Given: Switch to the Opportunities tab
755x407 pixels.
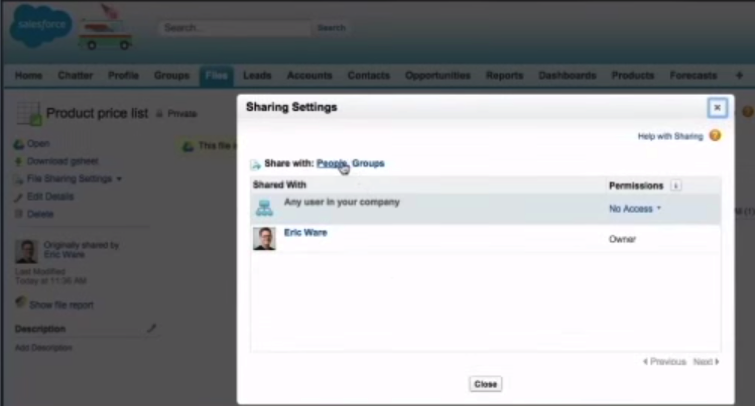Looking at the screenshot, I should click(x=438, y=76).
